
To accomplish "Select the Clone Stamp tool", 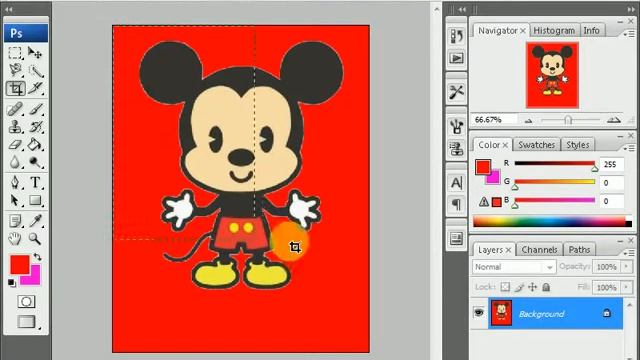I will [15, 127].
